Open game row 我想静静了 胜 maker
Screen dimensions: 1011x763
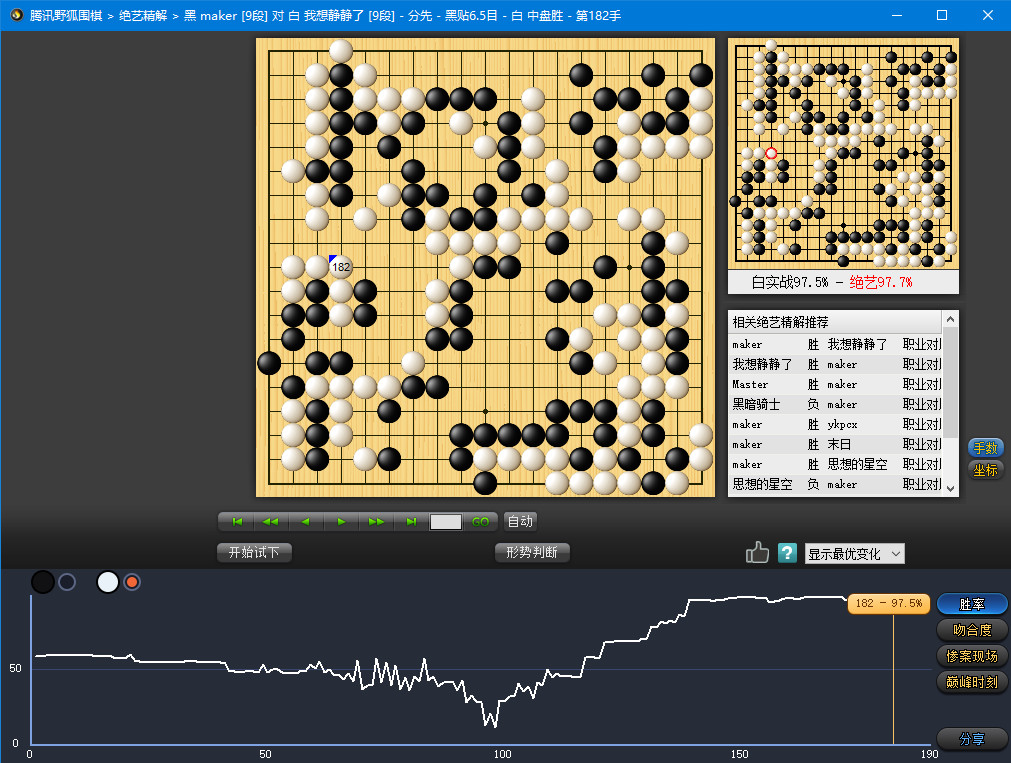tap(836, 364)
